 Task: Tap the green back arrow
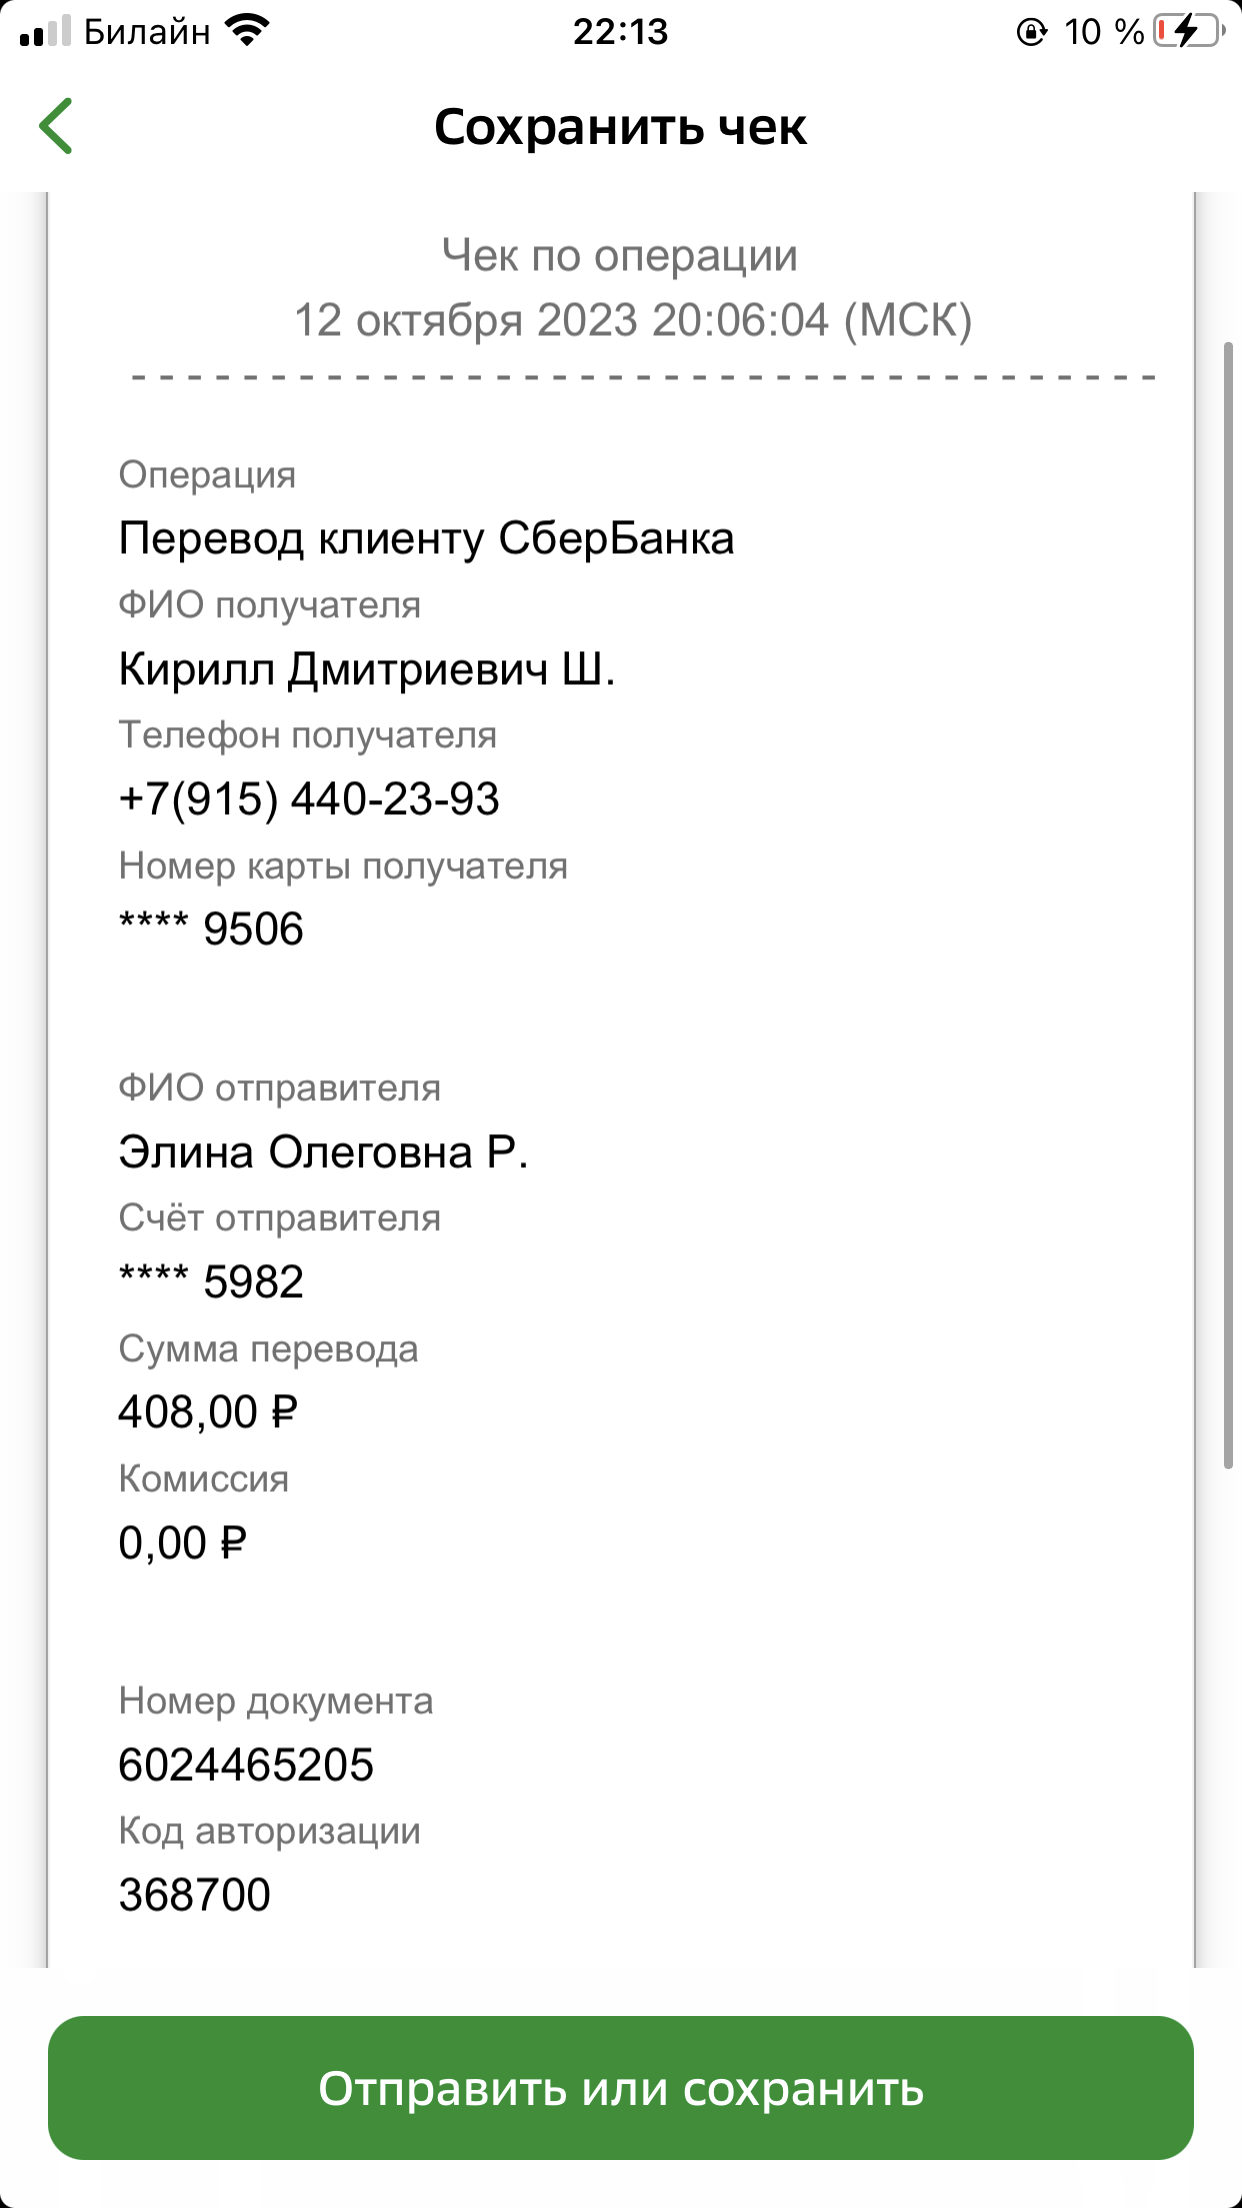tap(56, 126)
